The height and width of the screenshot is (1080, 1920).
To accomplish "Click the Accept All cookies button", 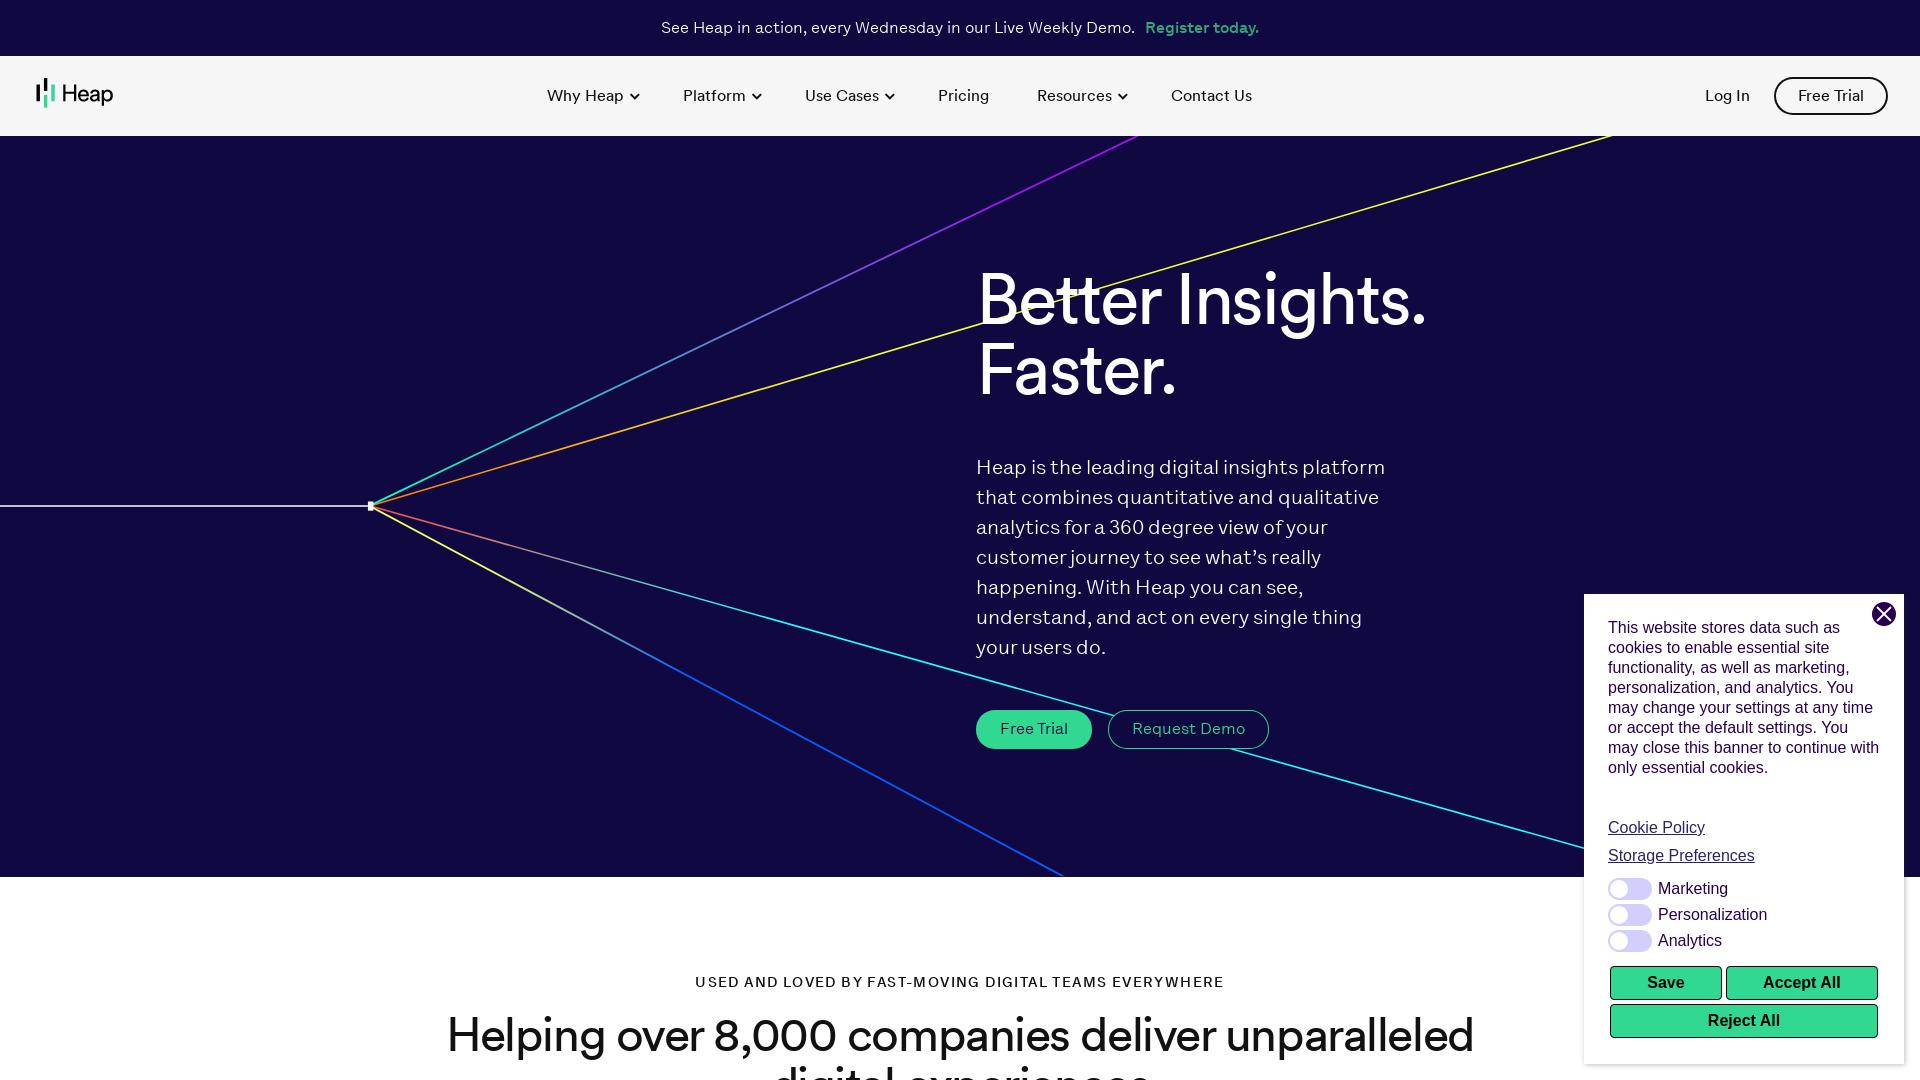I will tap(1801, 982).
